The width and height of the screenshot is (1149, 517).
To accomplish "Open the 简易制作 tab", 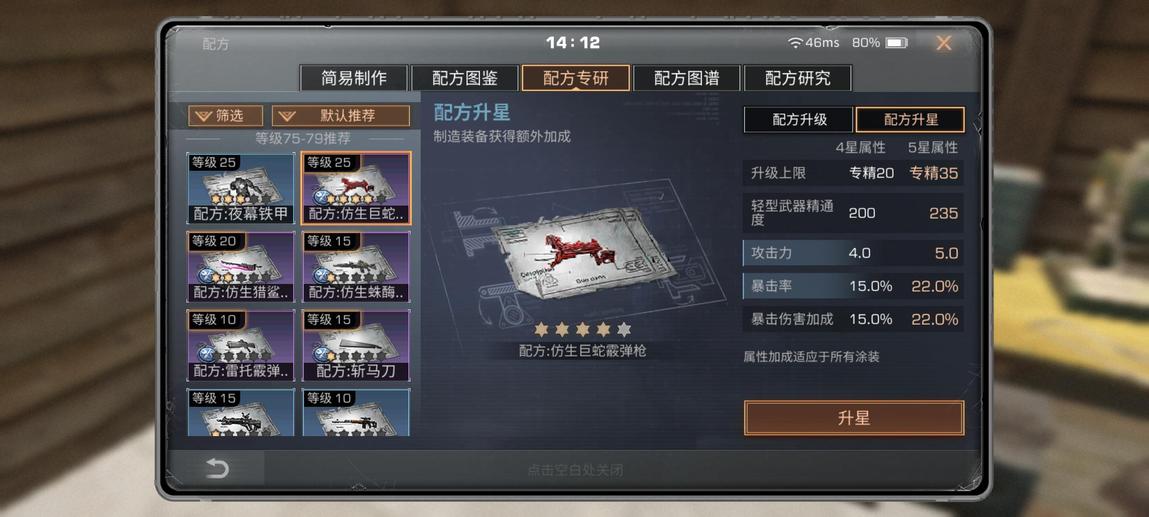I will click(x=354, y=78).
